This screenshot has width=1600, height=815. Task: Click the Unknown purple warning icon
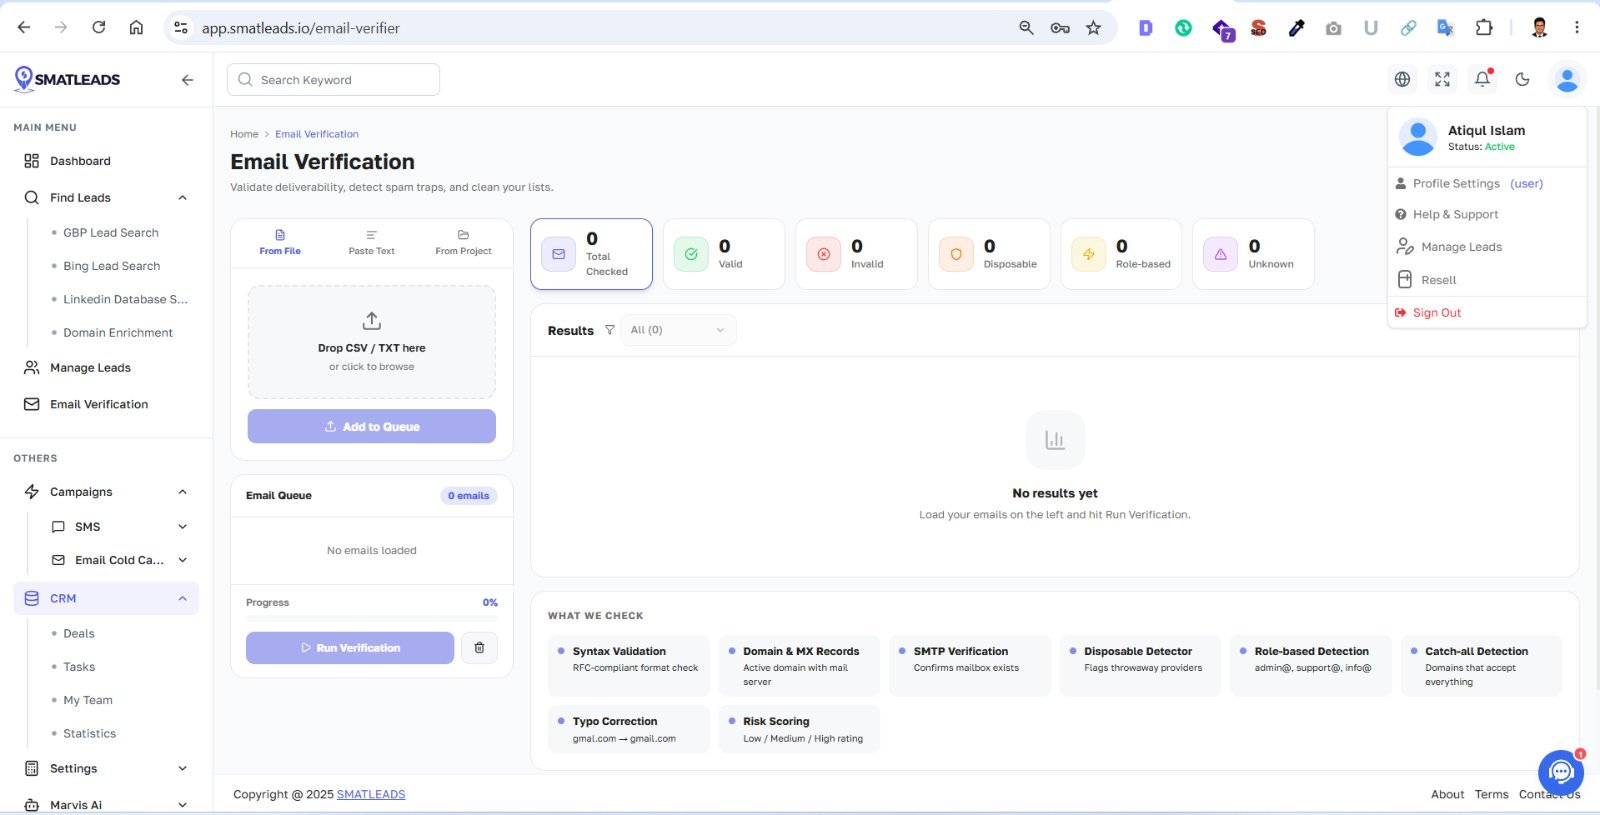[1220, 254]
